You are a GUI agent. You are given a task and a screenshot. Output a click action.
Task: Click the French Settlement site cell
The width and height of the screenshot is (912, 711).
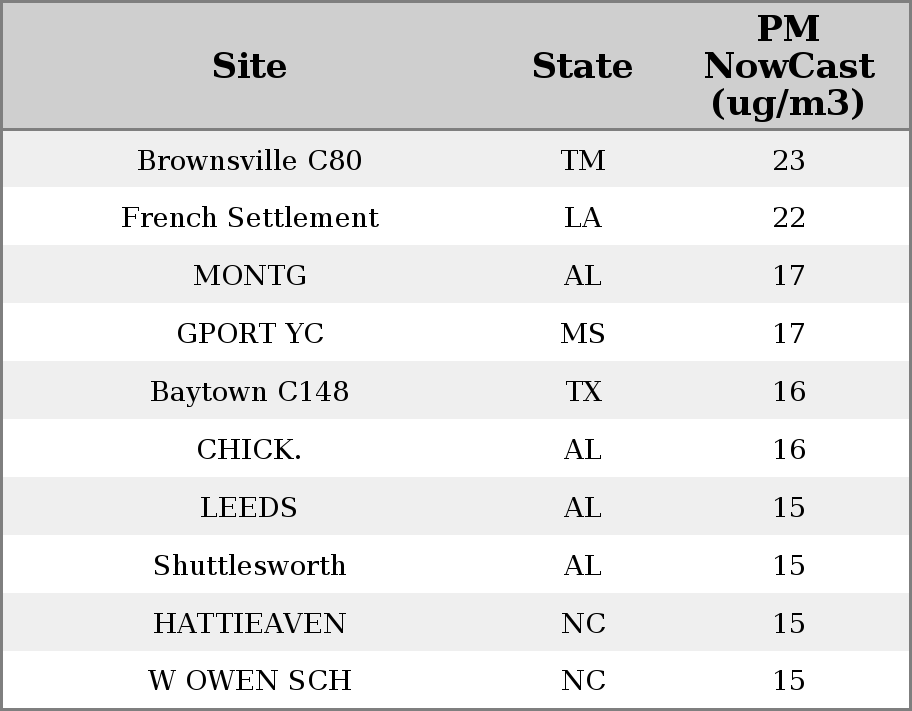249,218
